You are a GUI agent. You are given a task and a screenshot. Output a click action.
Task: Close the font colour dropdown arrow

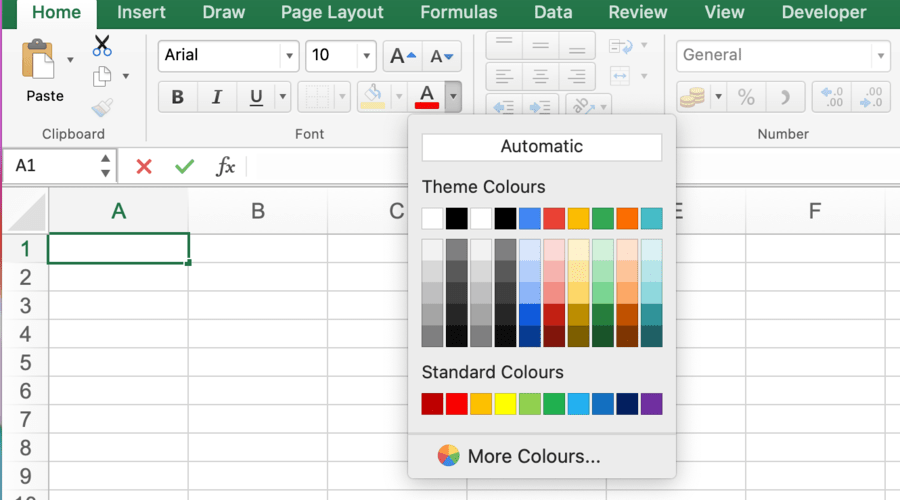pyautogui.click(x=453, y=96)
